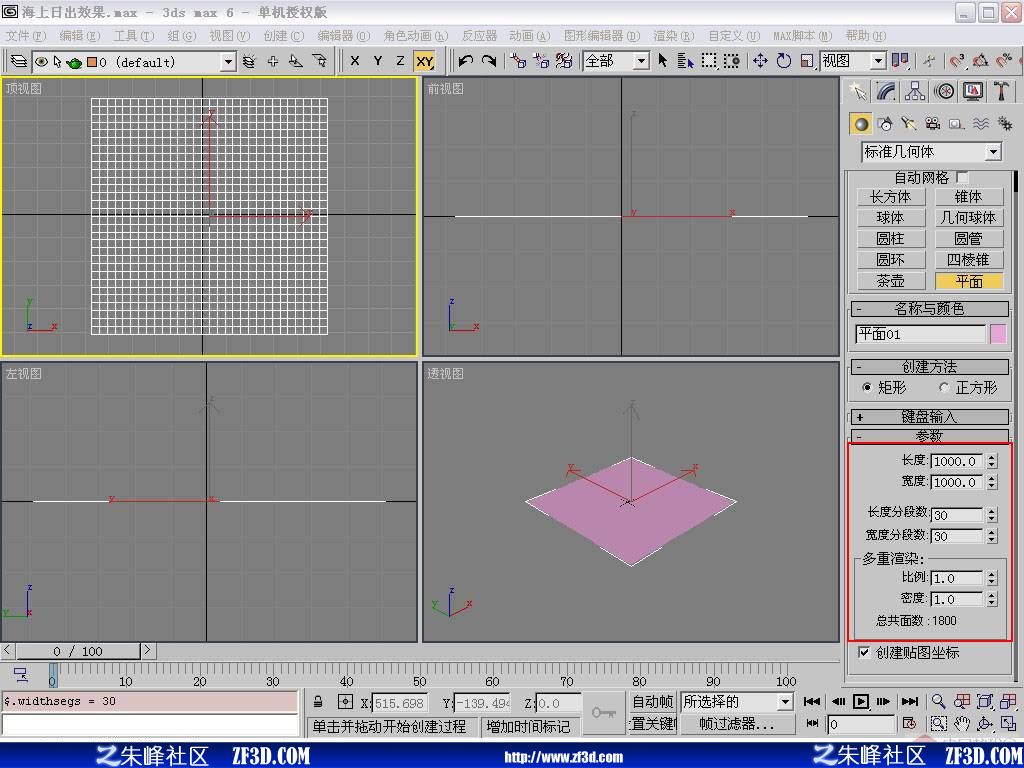Viewport: 1024px width, 768px height.
Task: Switch to Lights creation category
Action: pos(909,123)
